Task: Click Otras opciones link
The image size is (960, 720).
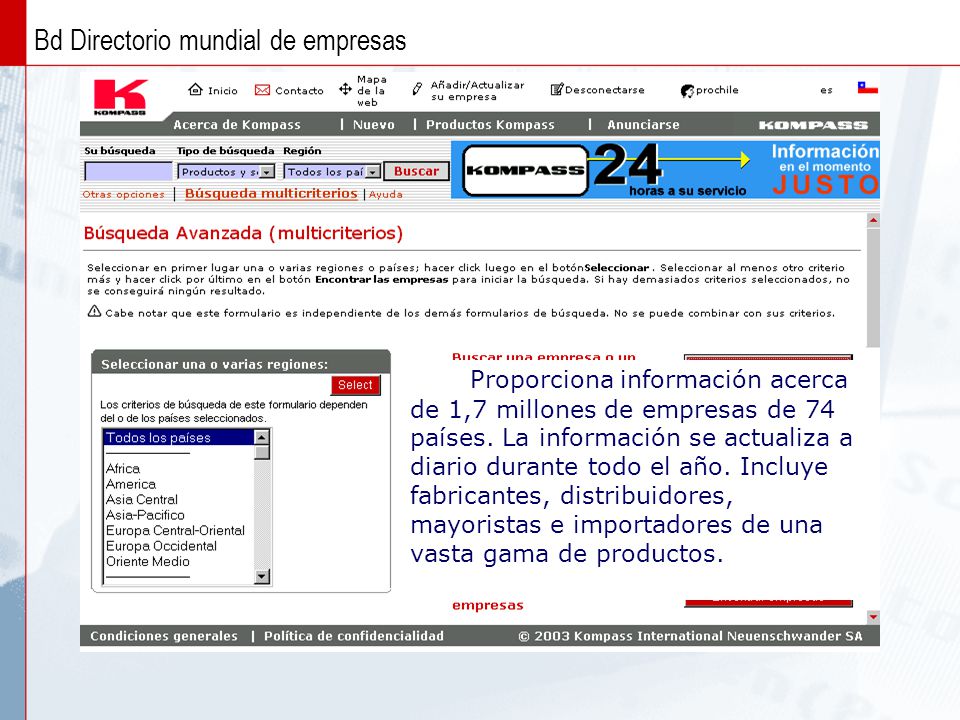Action: click(124, 194)
